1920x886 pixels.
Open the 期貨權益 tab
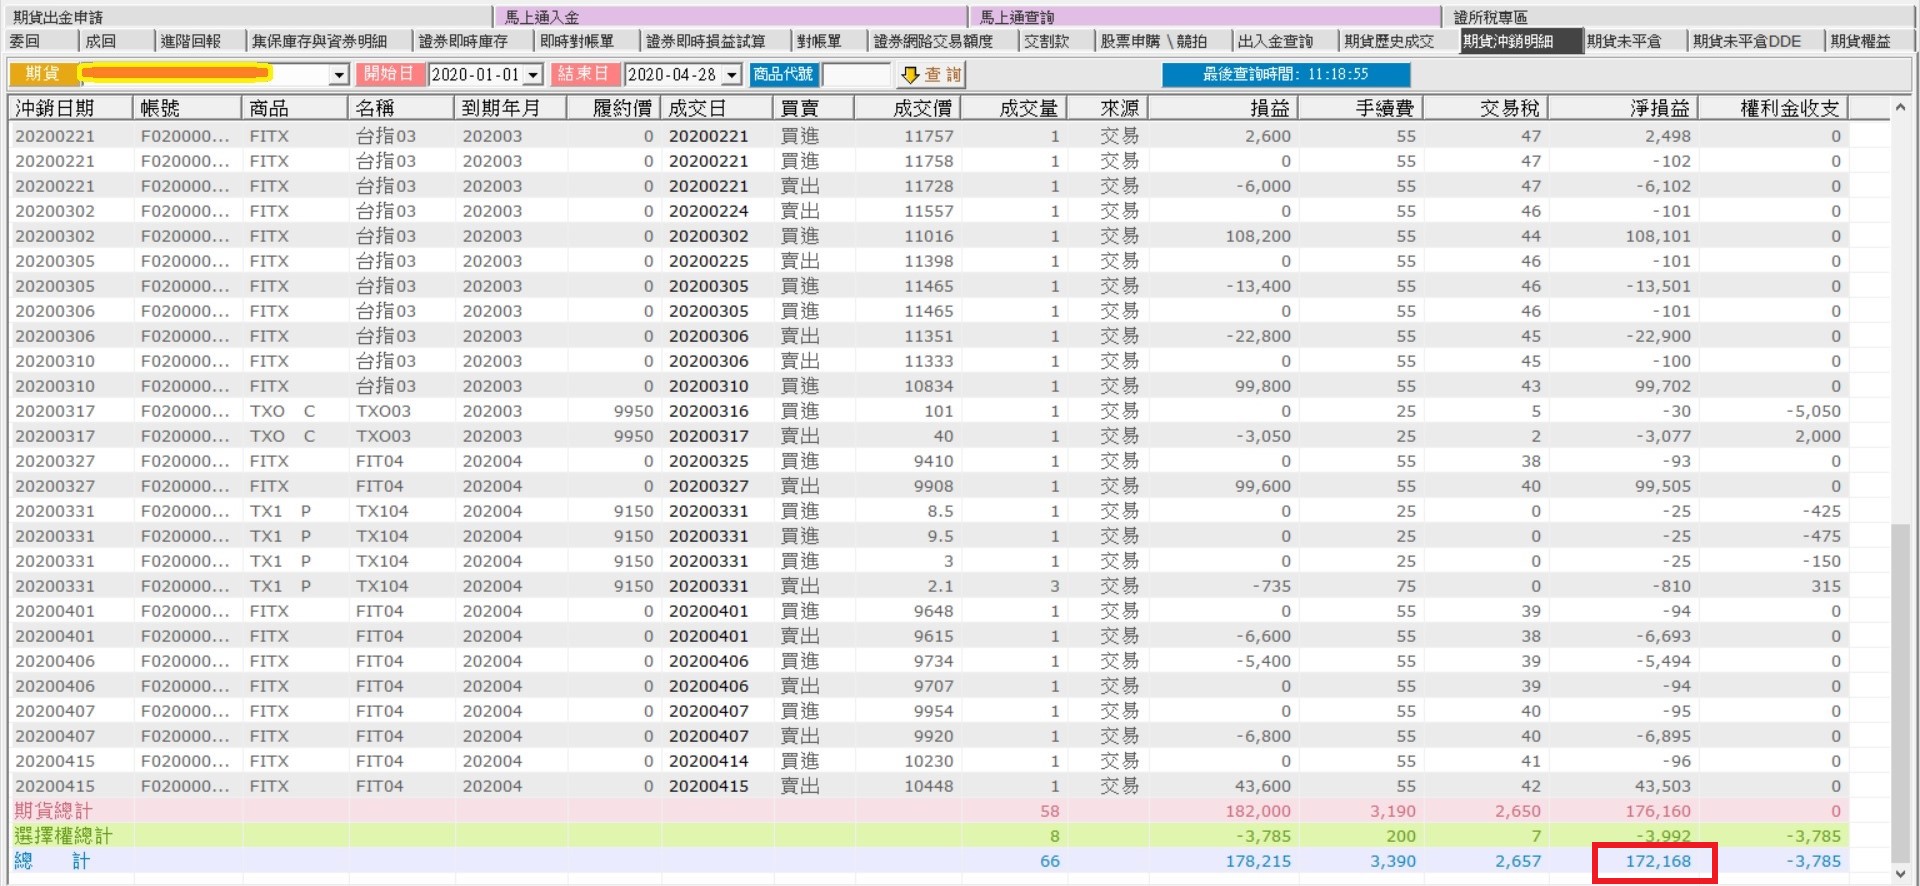click(1870, 41)
